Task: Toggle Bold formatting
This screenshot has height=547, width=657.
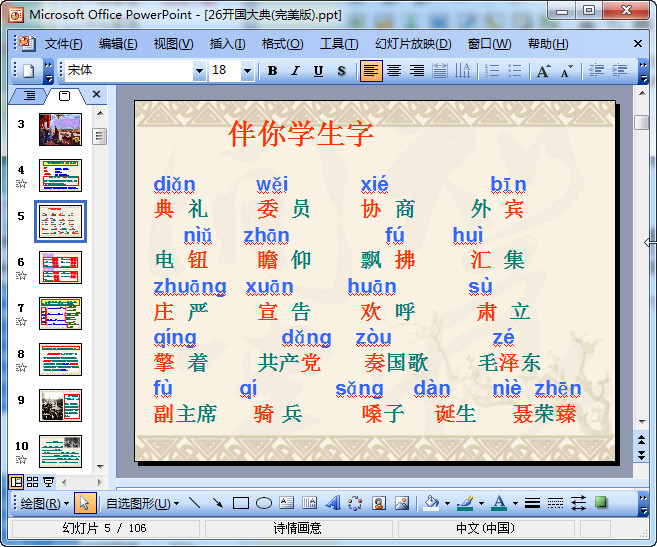Action: point(272,70)
